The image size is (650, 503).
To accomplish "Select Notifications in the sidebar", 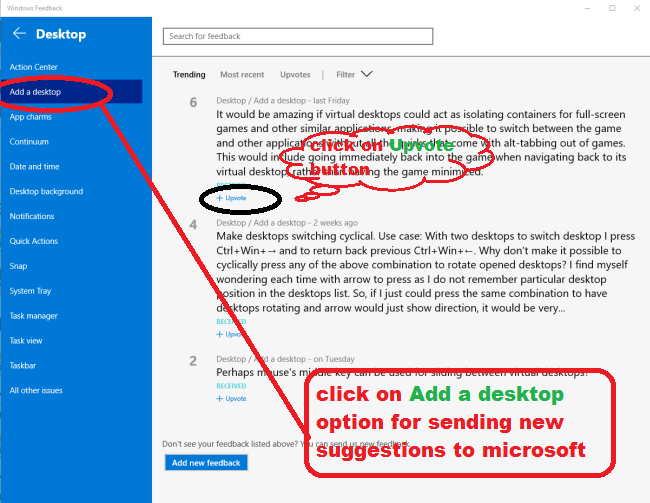I will [x=32, y=216].
